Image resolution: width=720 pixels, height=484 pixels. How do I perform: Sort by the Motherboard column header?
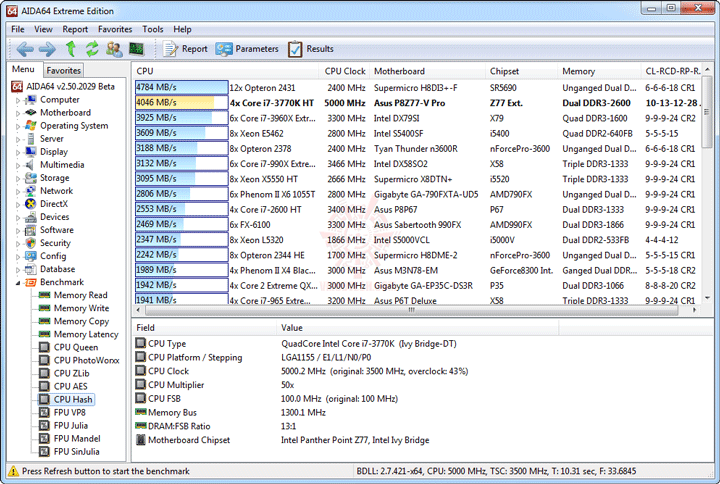coord(428,71)
